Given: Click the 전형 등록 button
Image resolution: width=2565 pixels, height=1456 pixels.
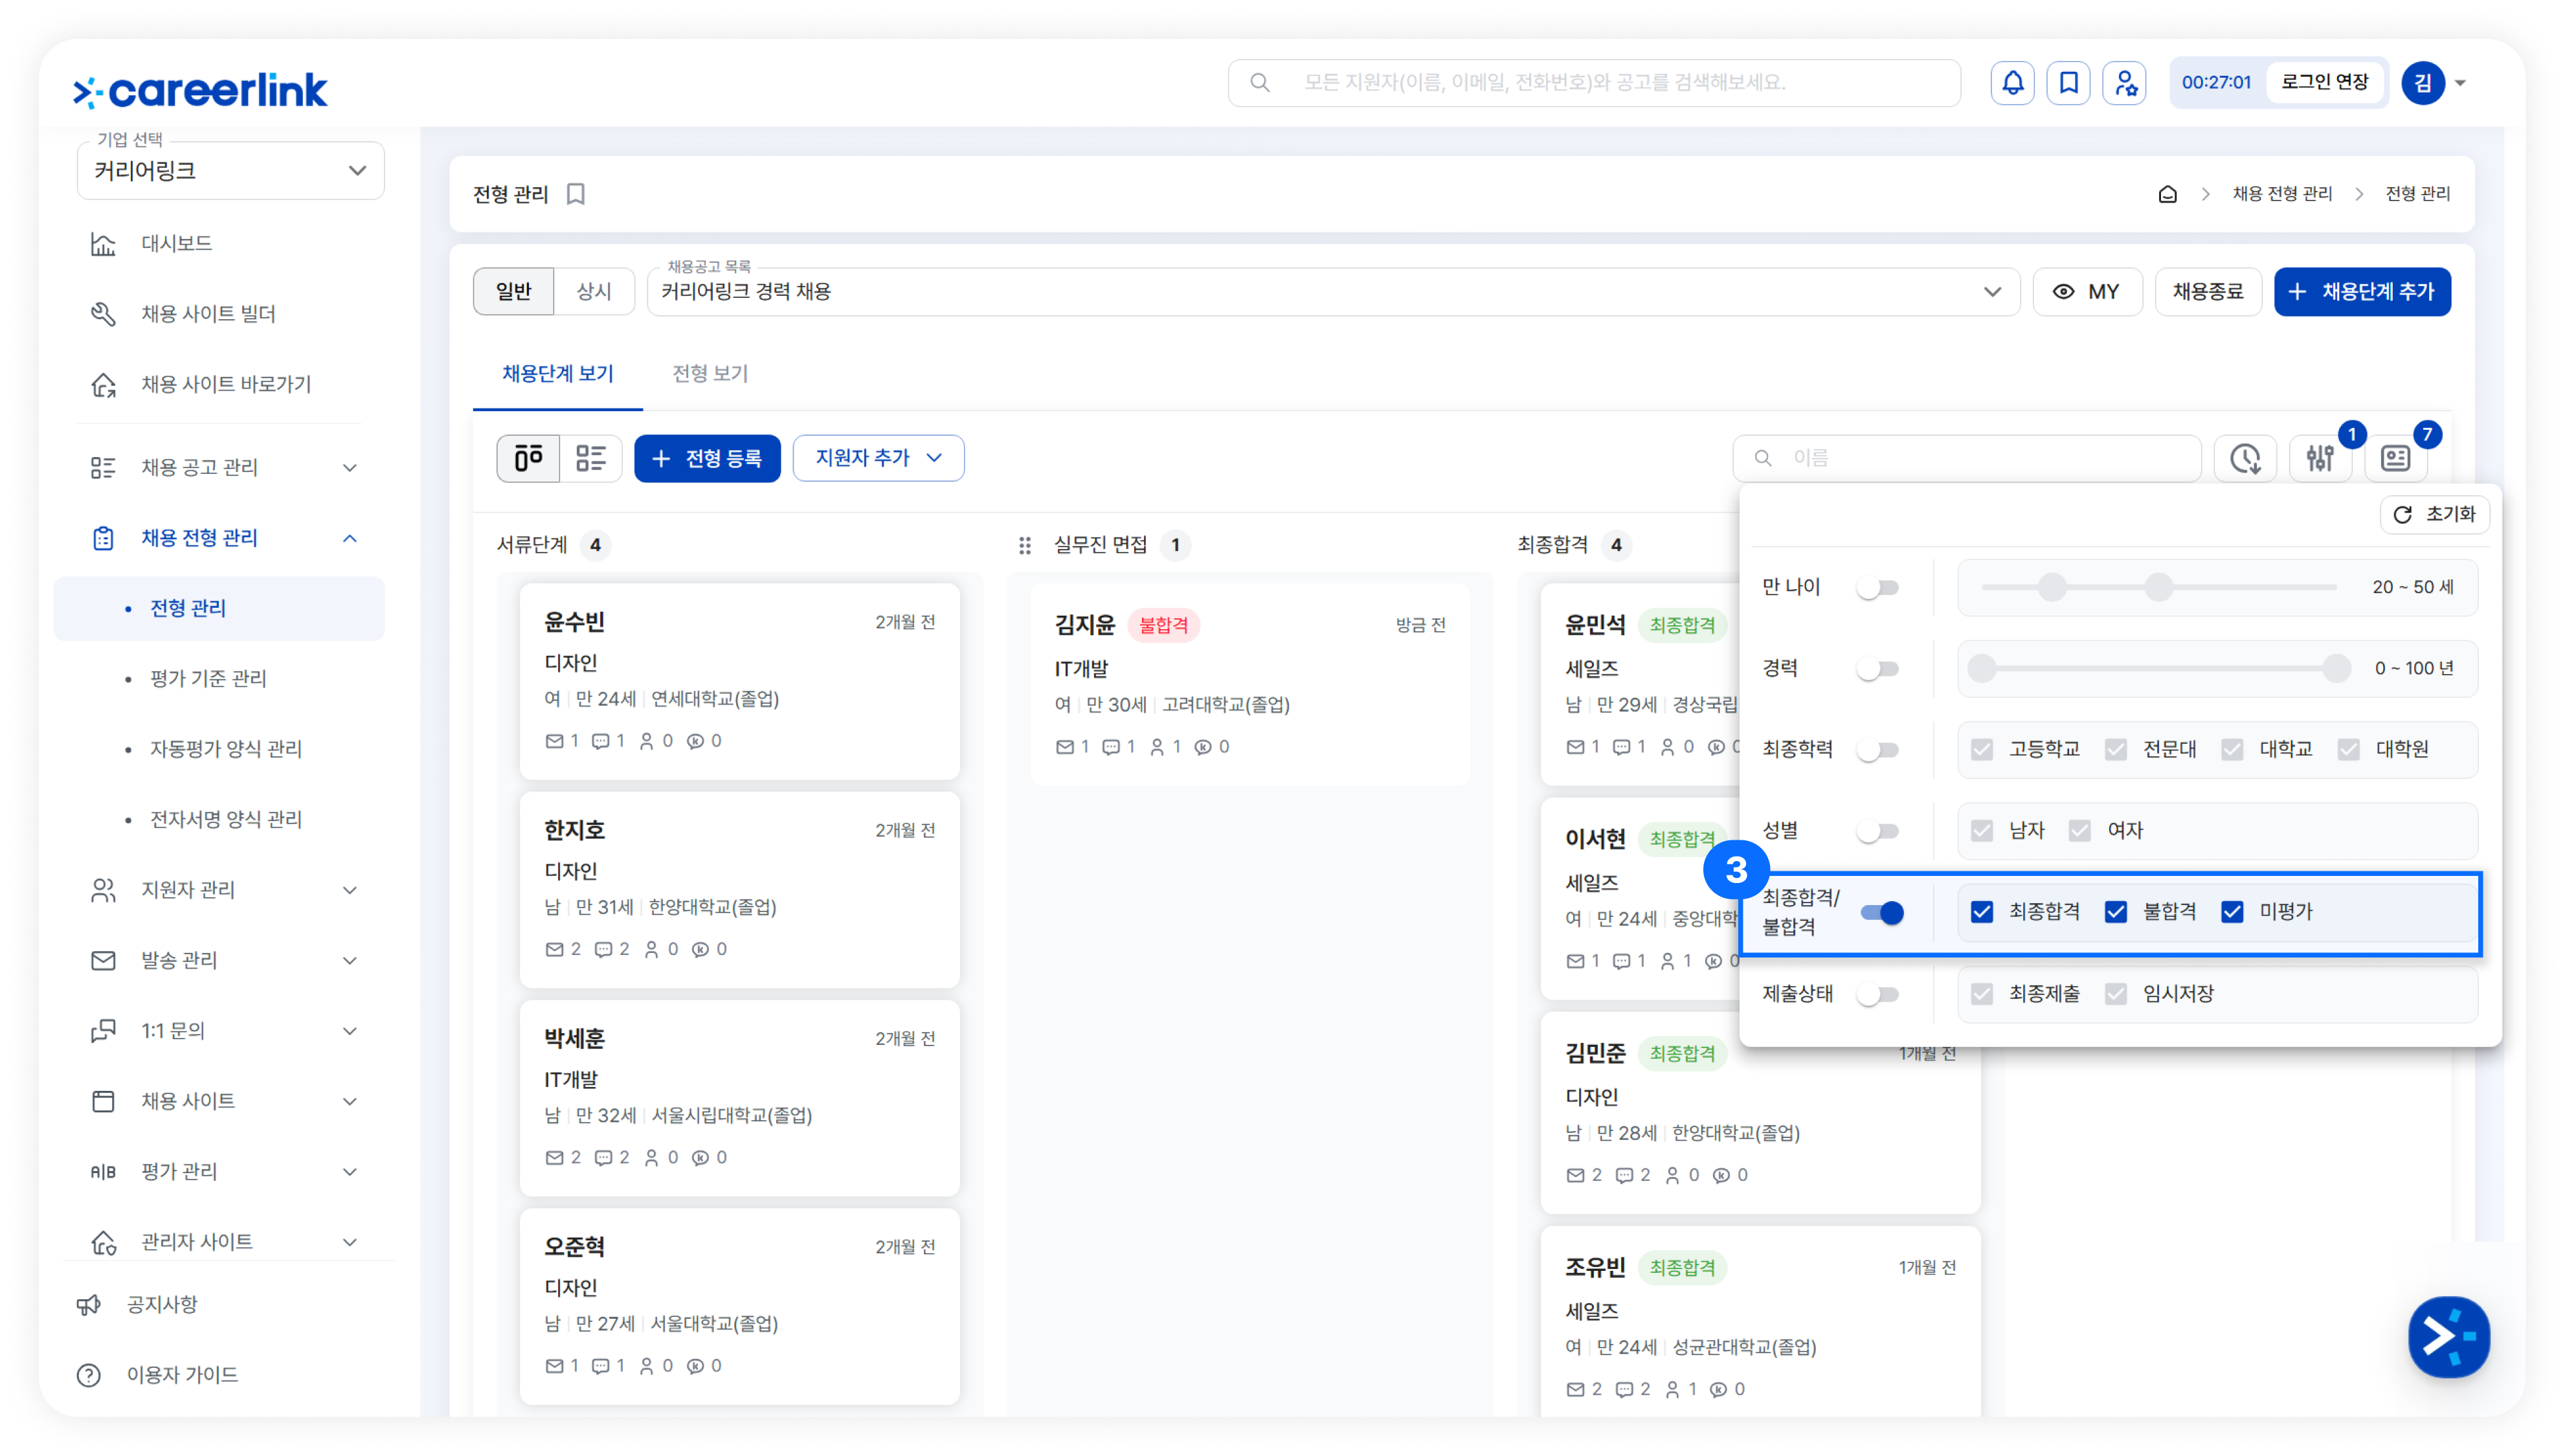Looking at the screenshot, I should pyautogui.click(x=707, y=458).
